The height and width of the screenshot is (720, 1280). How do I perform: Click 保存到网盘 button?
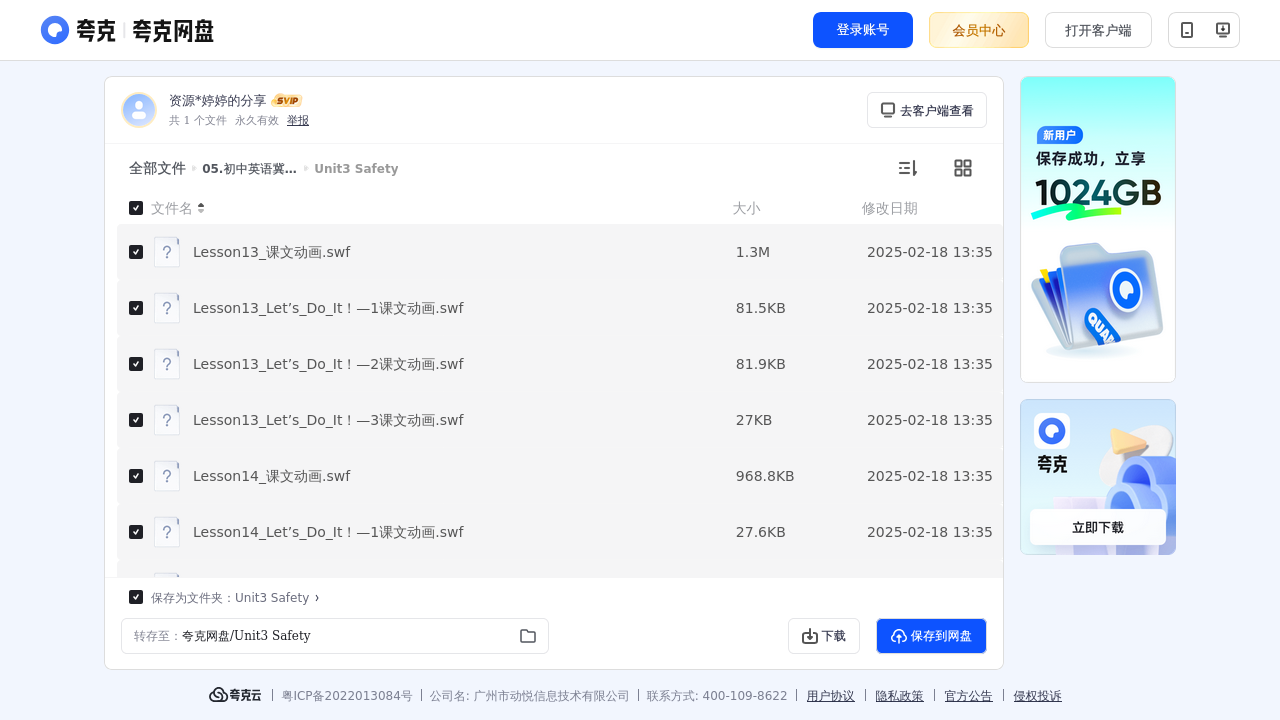point(931,636)
